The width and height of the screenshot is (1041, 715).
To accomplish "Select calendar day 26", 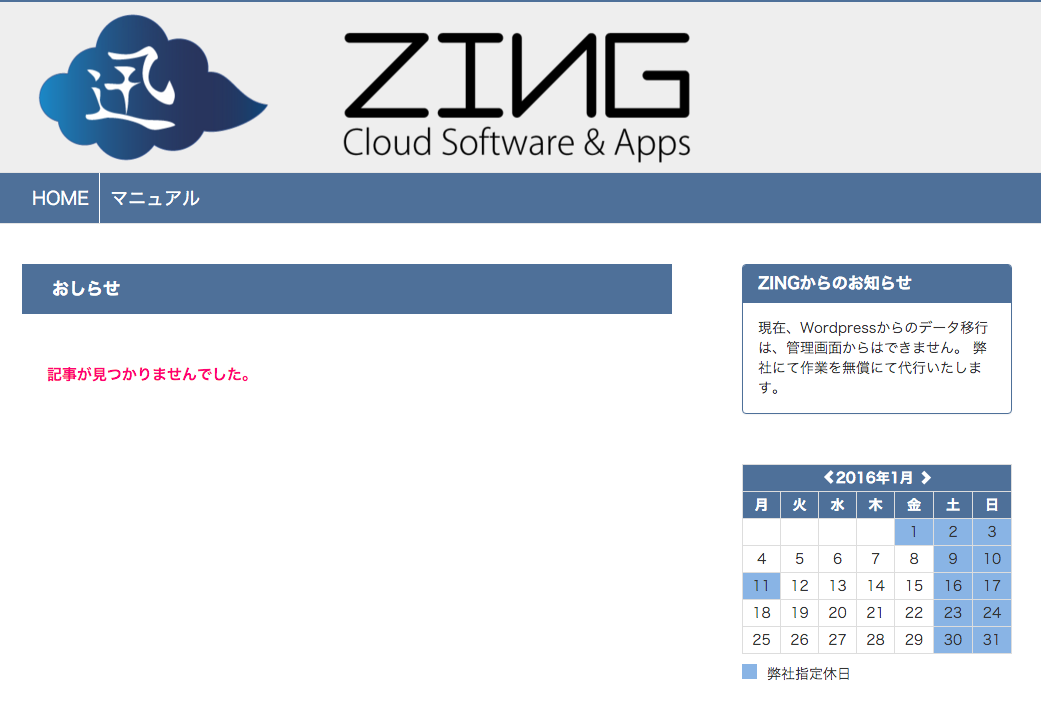I will click(799, 640).
